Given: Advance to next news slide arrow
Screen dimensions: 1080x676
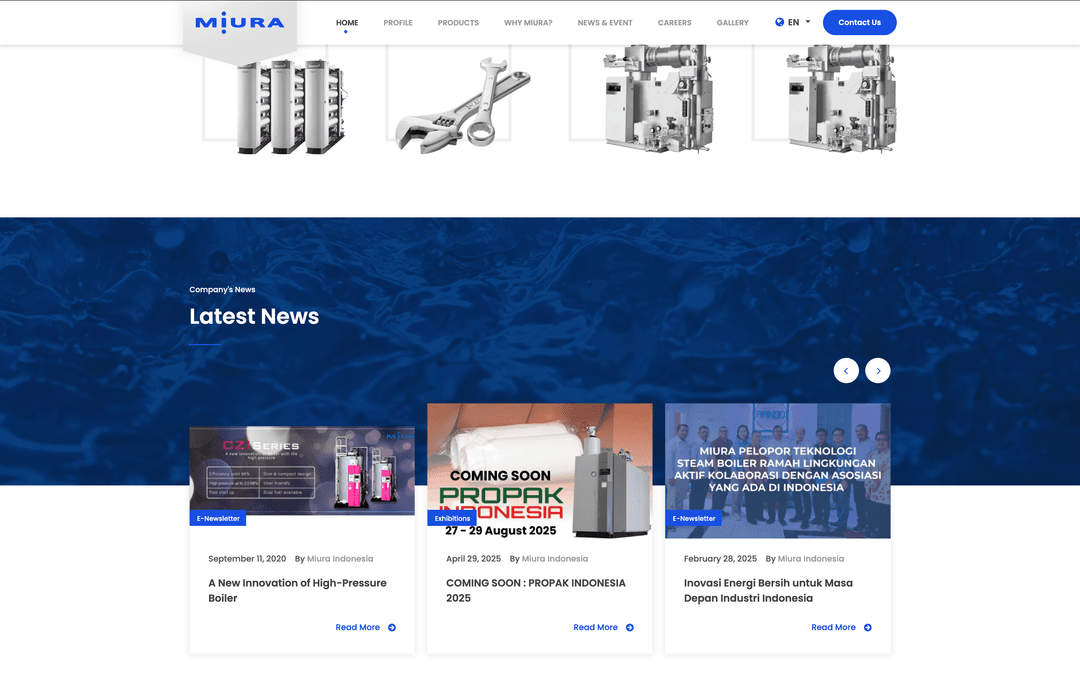Looking at the screenshot, I should (877, 371).
